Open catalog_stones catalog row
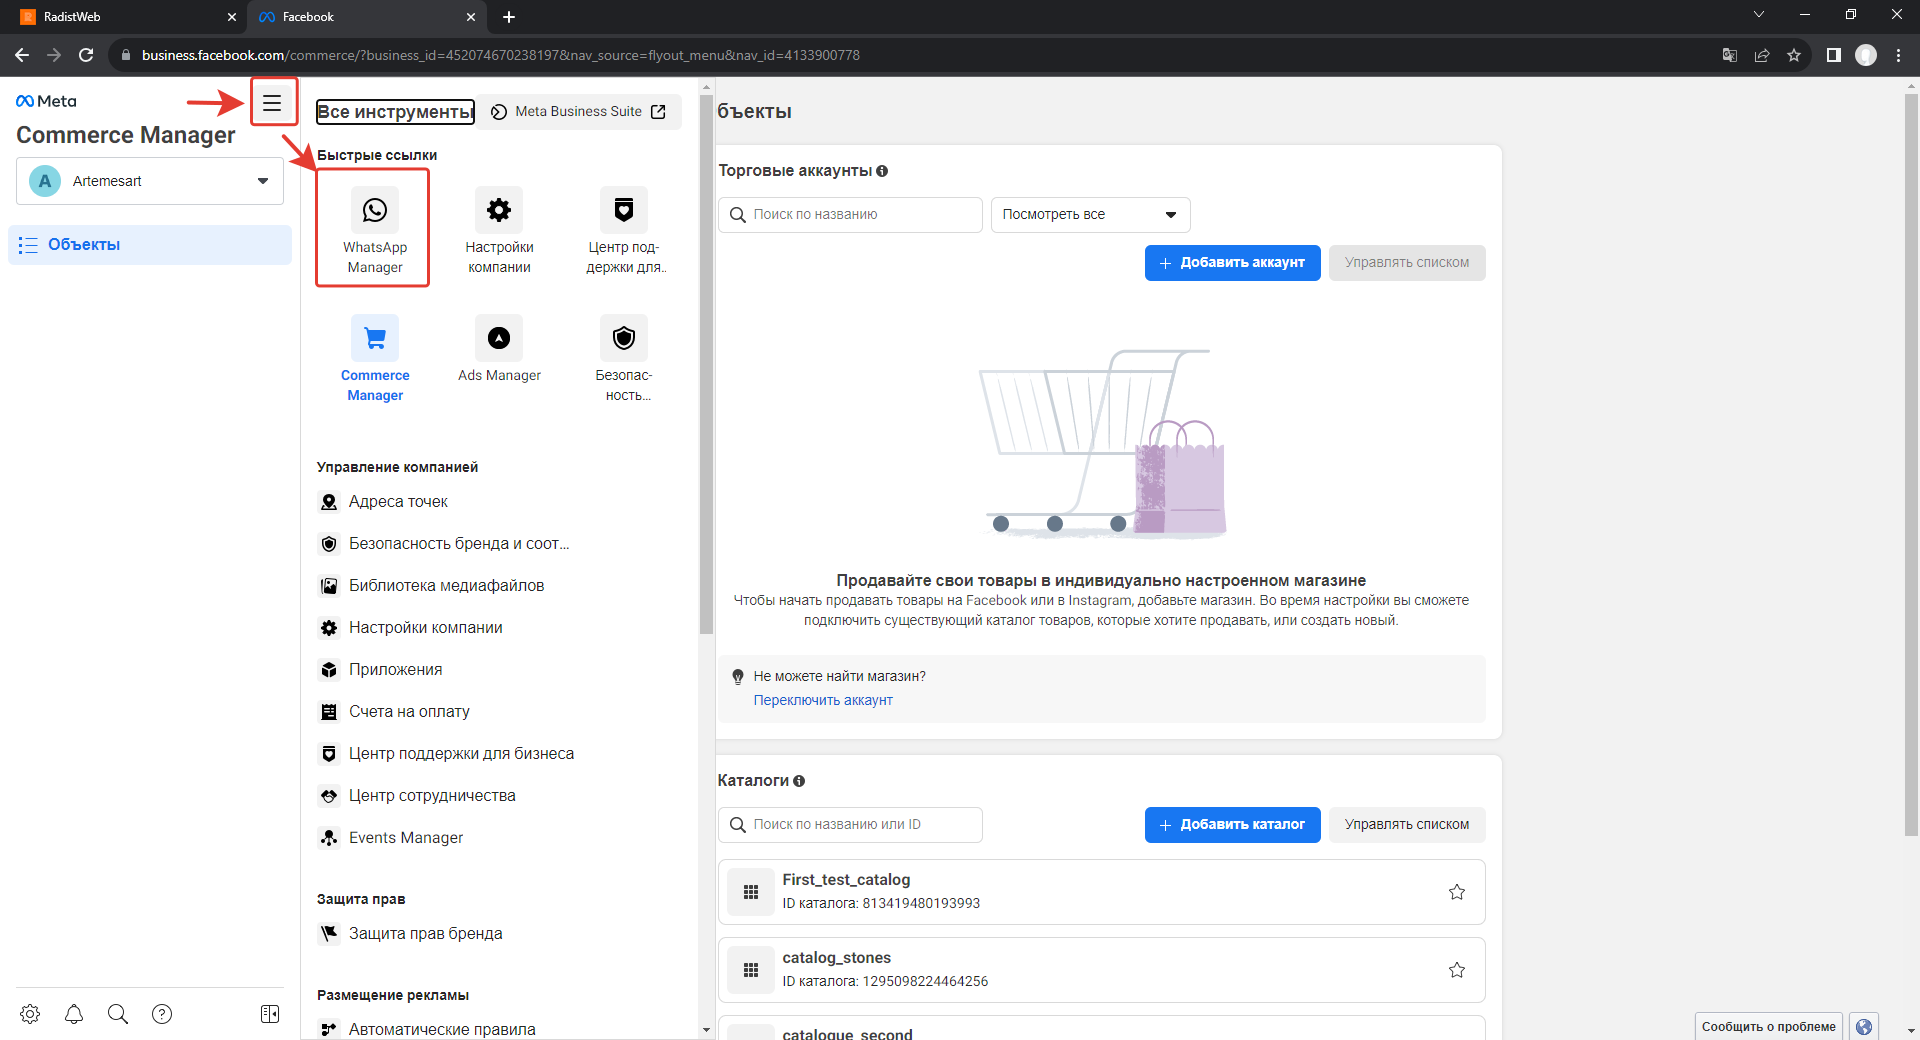This screenshot has height=1040, width=1920. coord(1101,970)
